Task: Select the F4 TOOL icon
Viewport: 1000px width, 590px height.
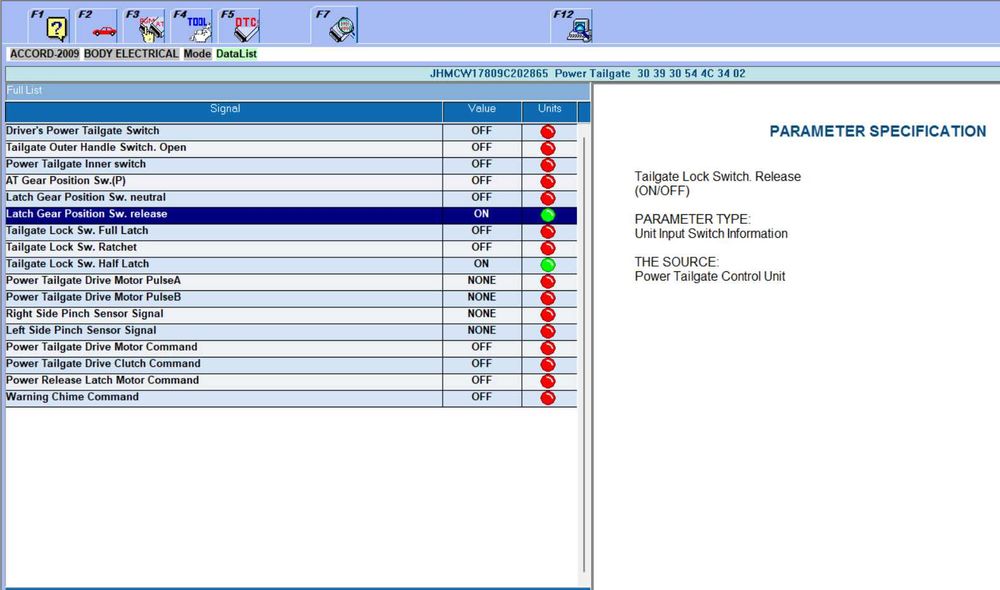Action: [200, 27]
